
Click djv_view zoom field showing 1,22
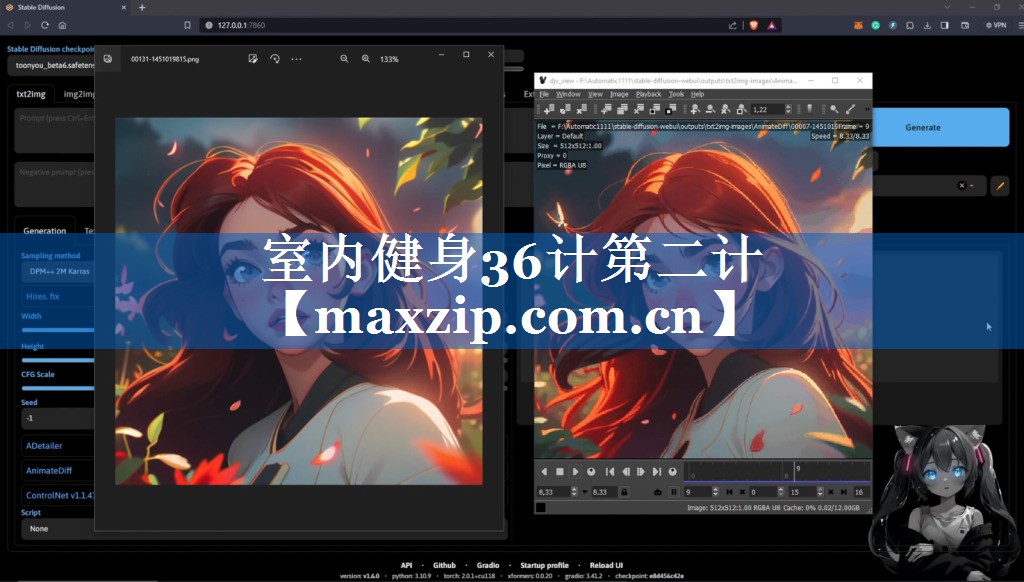[768, 109]
